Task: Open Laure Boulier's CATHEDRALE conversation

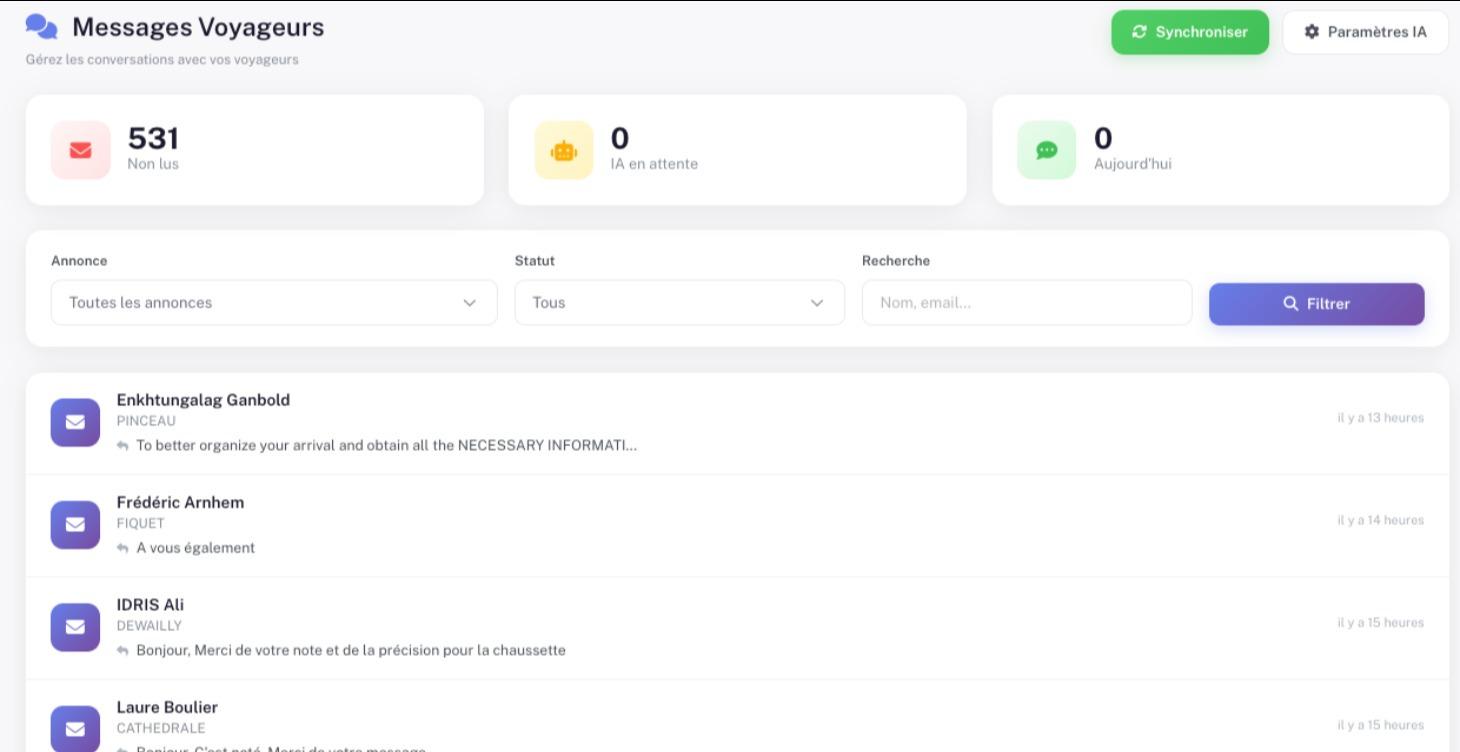Action: pos(737,716)
